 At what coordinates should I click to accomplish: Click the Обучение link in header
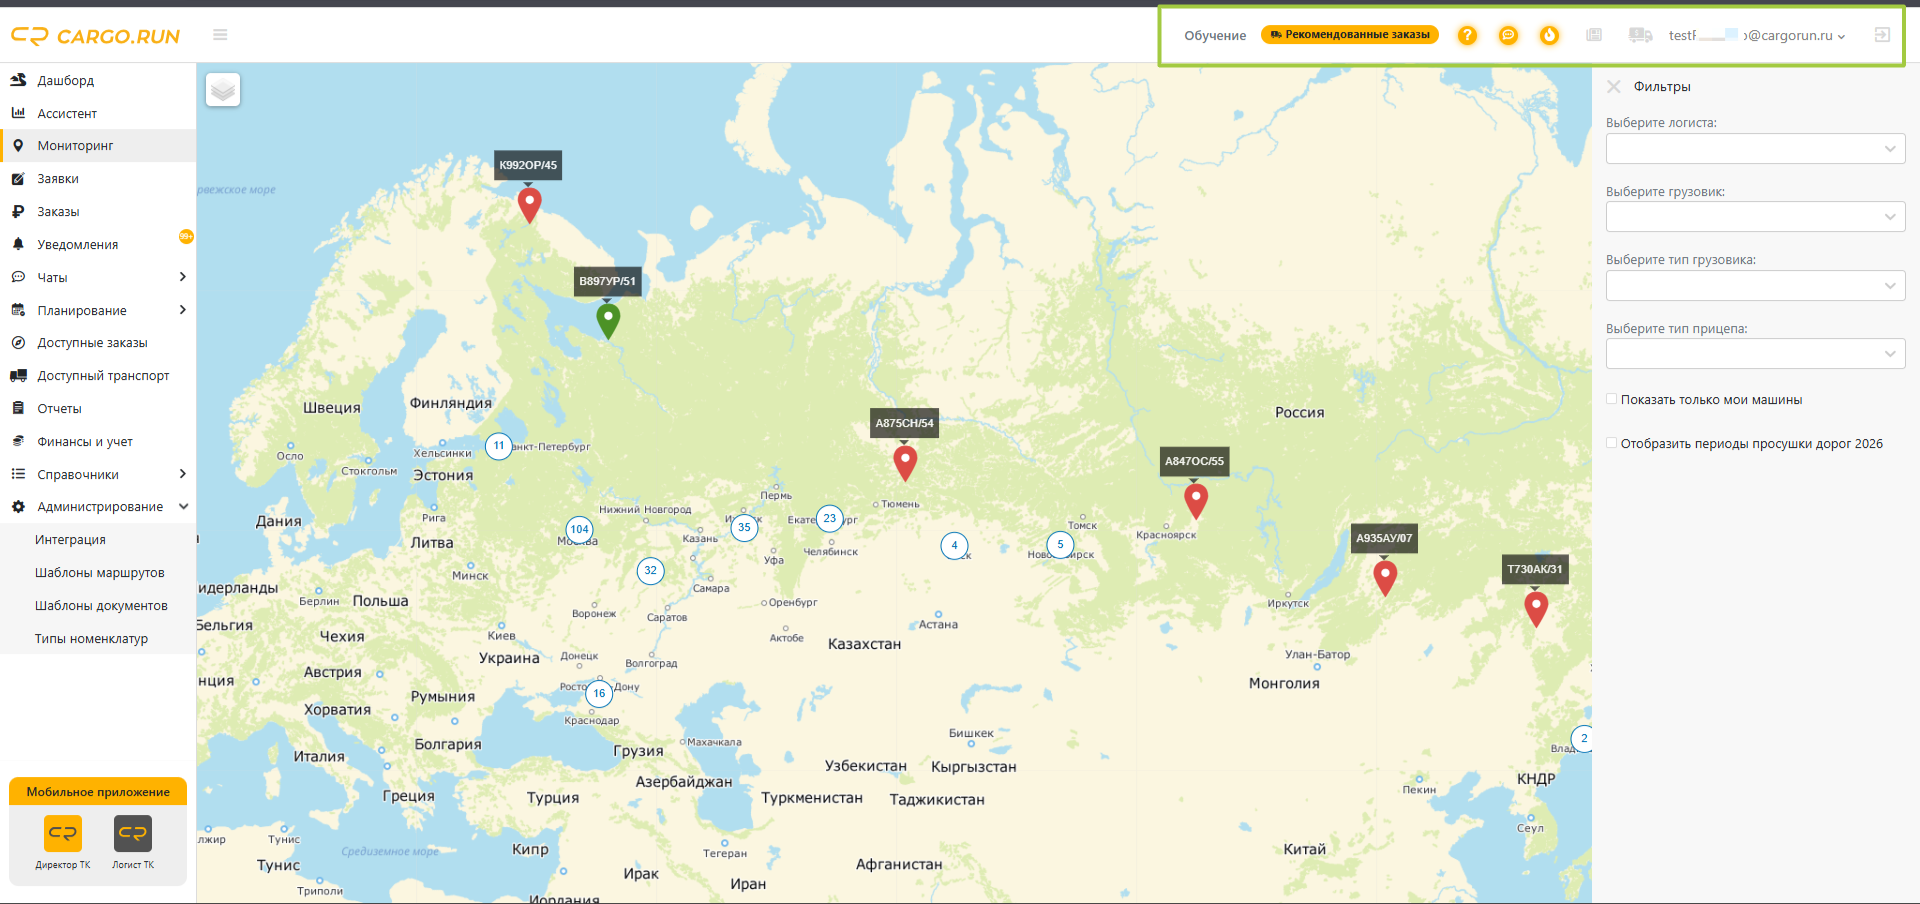point(1215,35)
